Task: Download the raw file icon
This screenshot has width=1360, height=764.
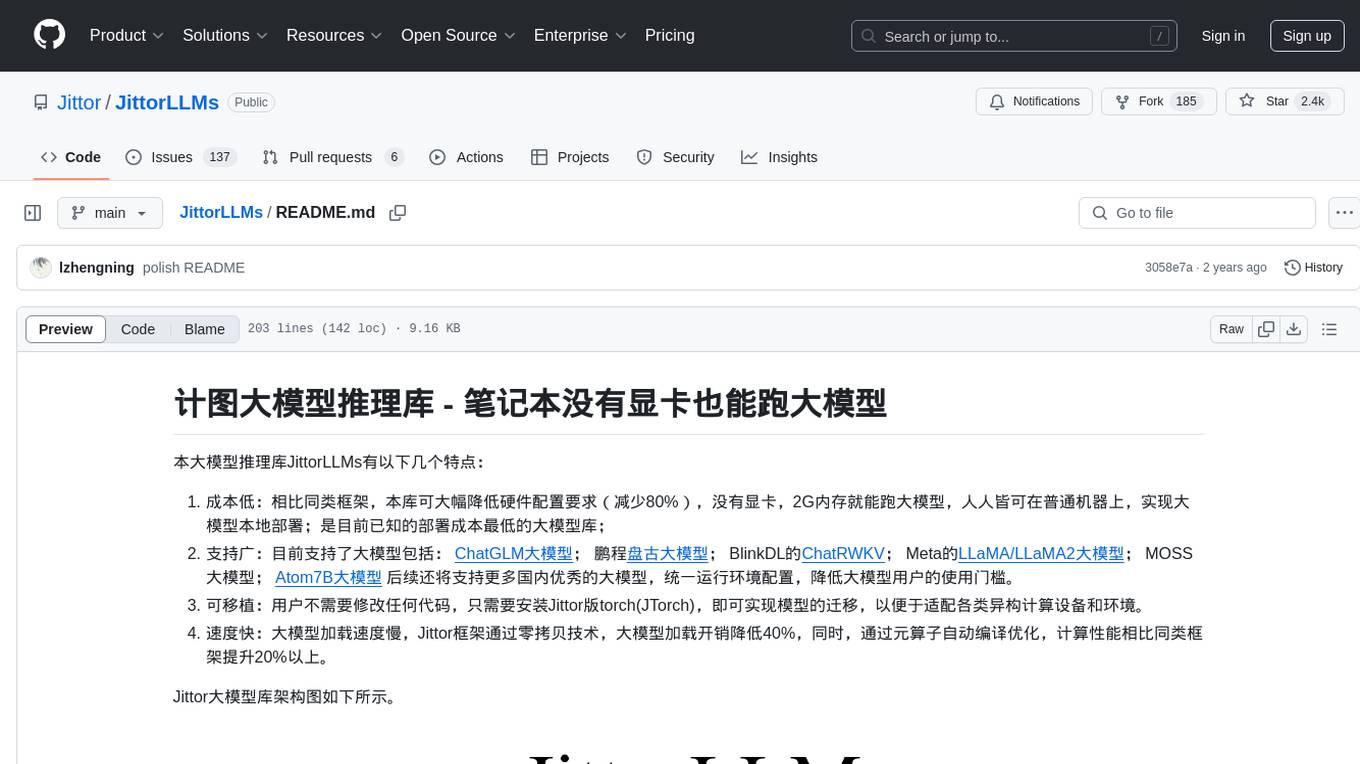Action: pos(1294,329)
